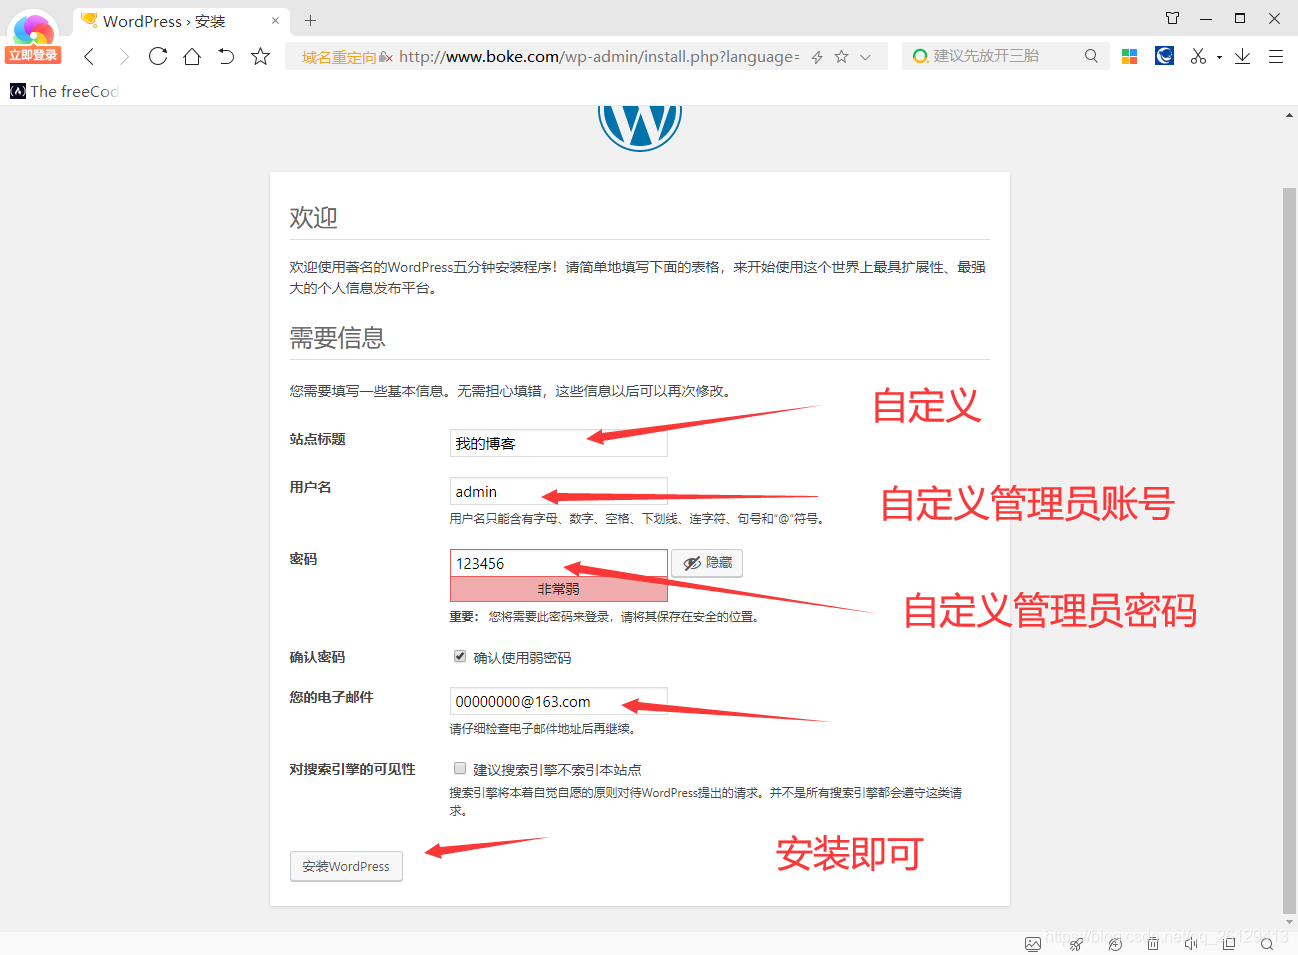
Task: Click the overlapping windows icon in status bar
Action: [x=1229, y=943]
